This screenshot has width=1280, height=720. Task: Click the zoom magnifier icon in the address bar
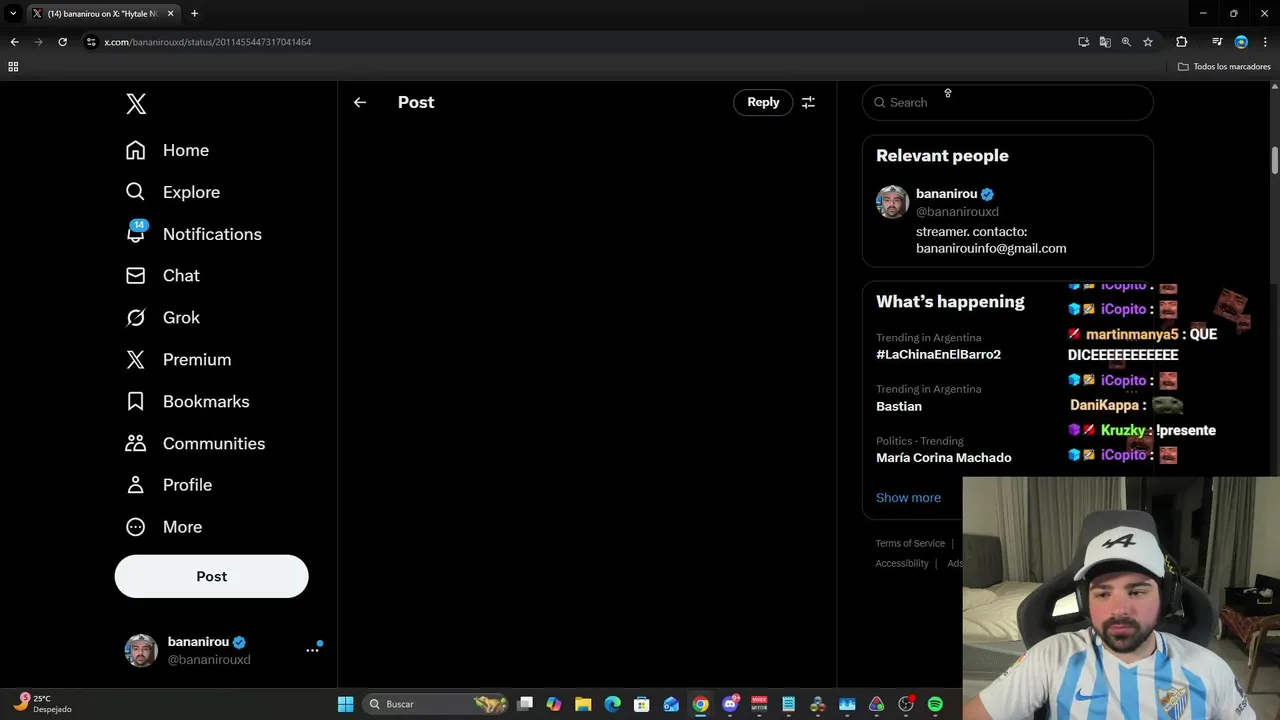click(x=1126, y=42)
